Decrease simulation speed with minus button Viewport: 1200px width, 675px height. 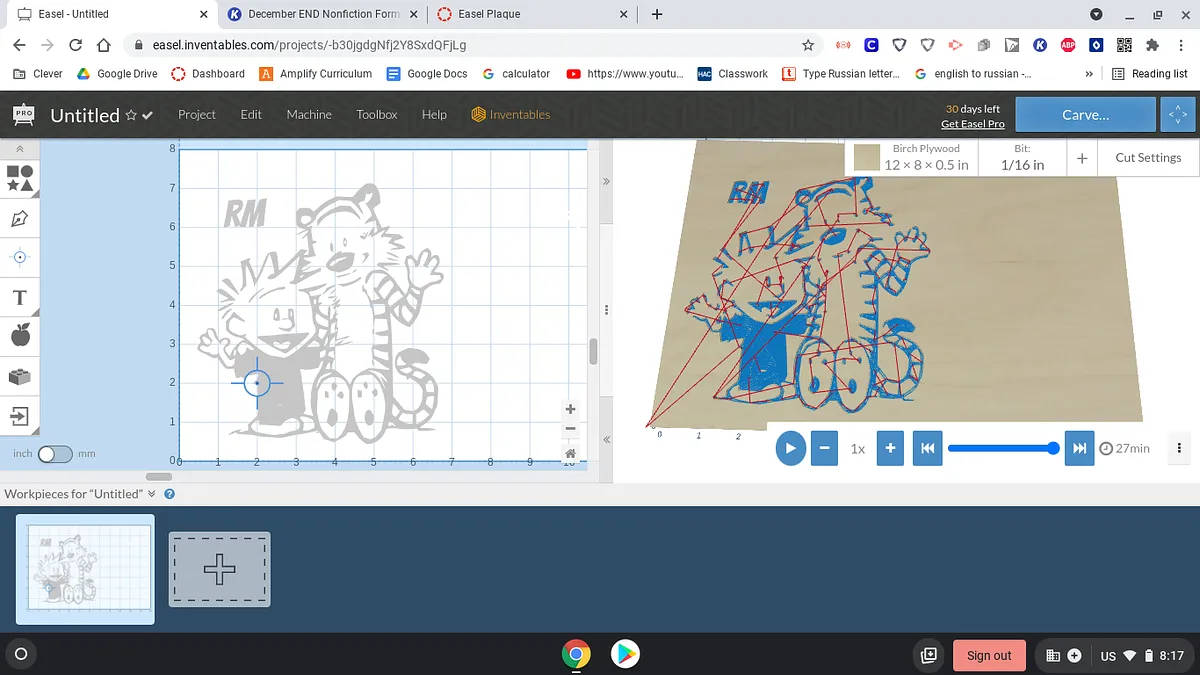coord(823,448)
